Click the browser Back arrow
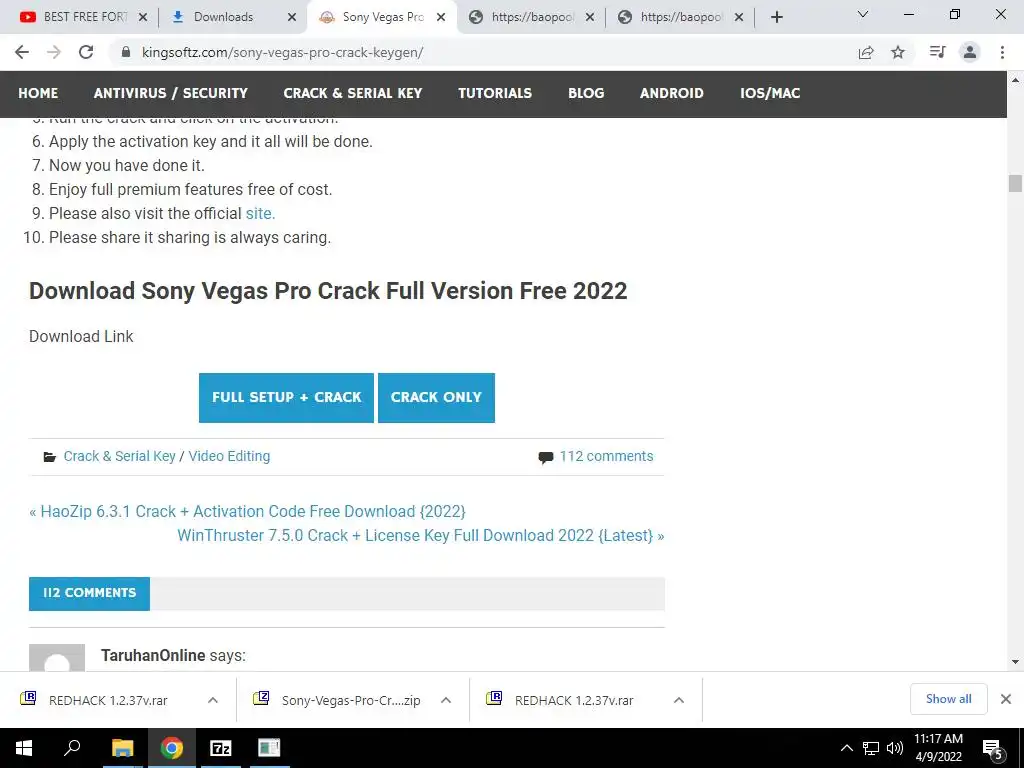The image size is (1024, 768). [x=22, y=52]
